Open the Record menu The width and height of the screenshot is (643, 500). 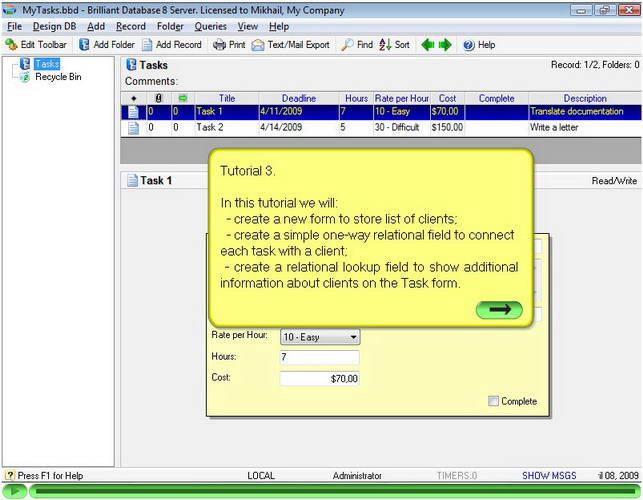[130, 27]
